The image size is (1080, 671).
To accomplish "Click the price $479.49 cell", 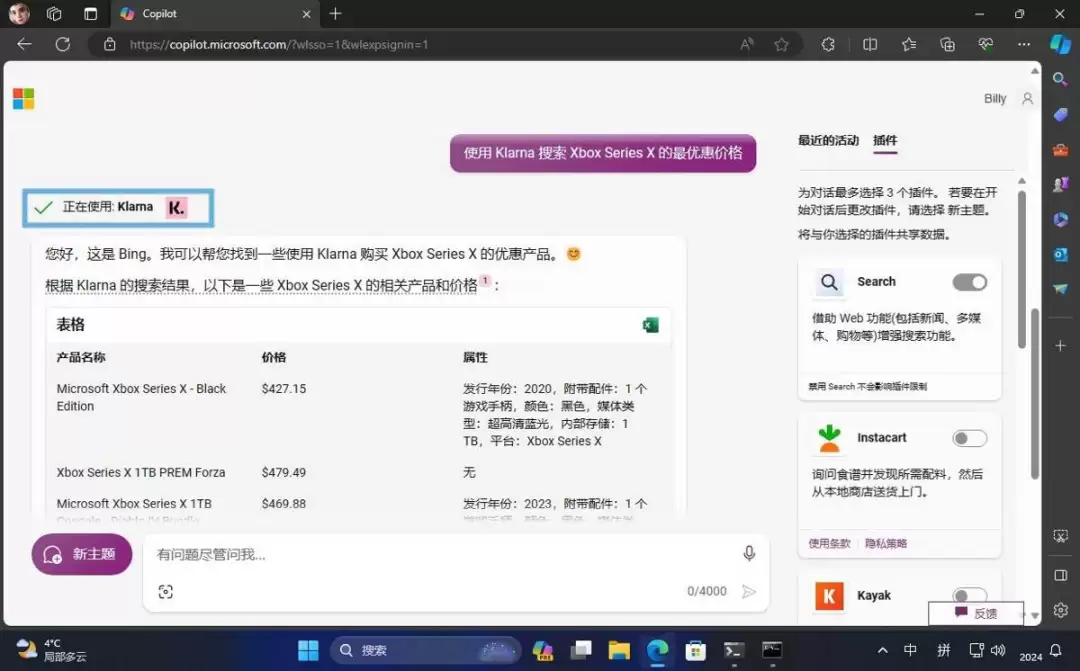I will coord(284,473).
